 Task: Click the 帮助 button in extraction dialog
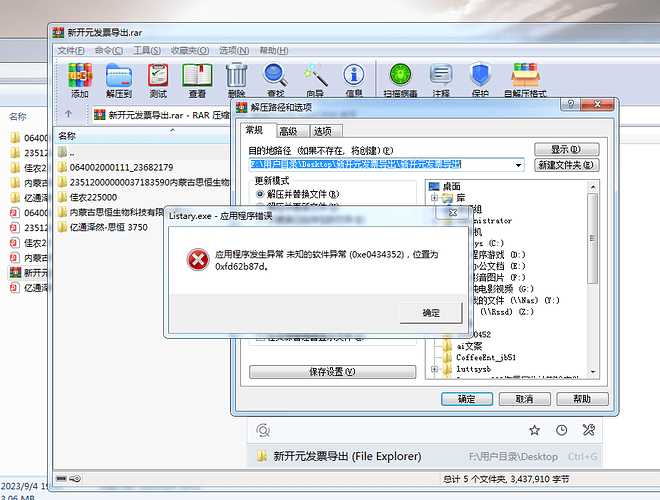pos(582,399)
